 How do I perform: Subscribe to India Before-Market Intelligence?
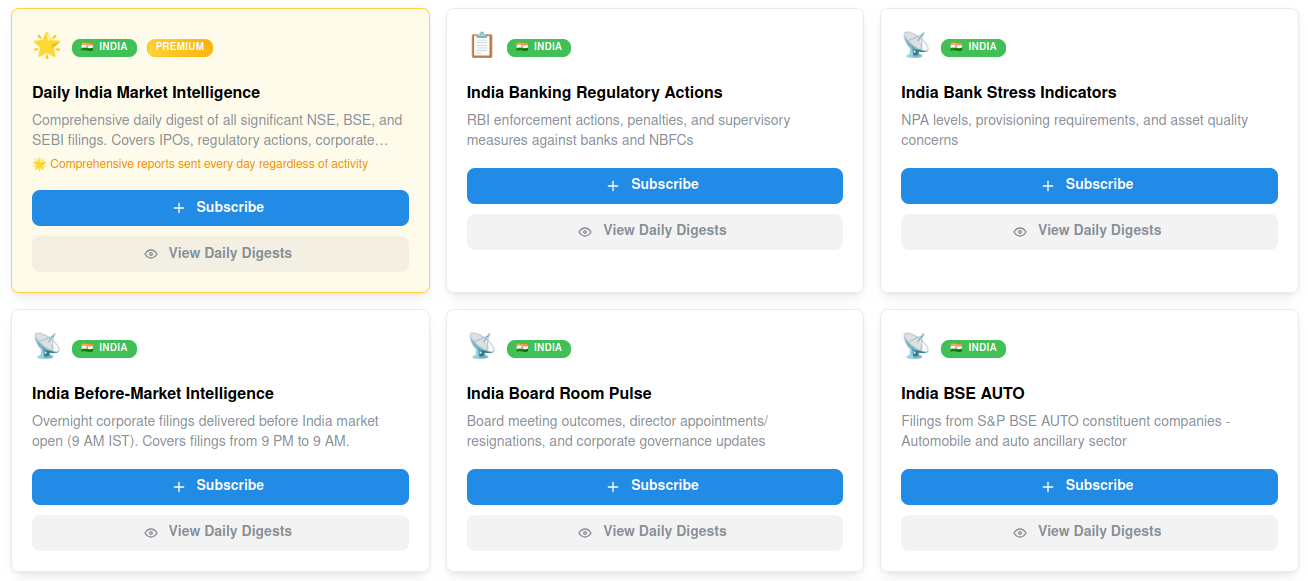click(x=220, y=486)
